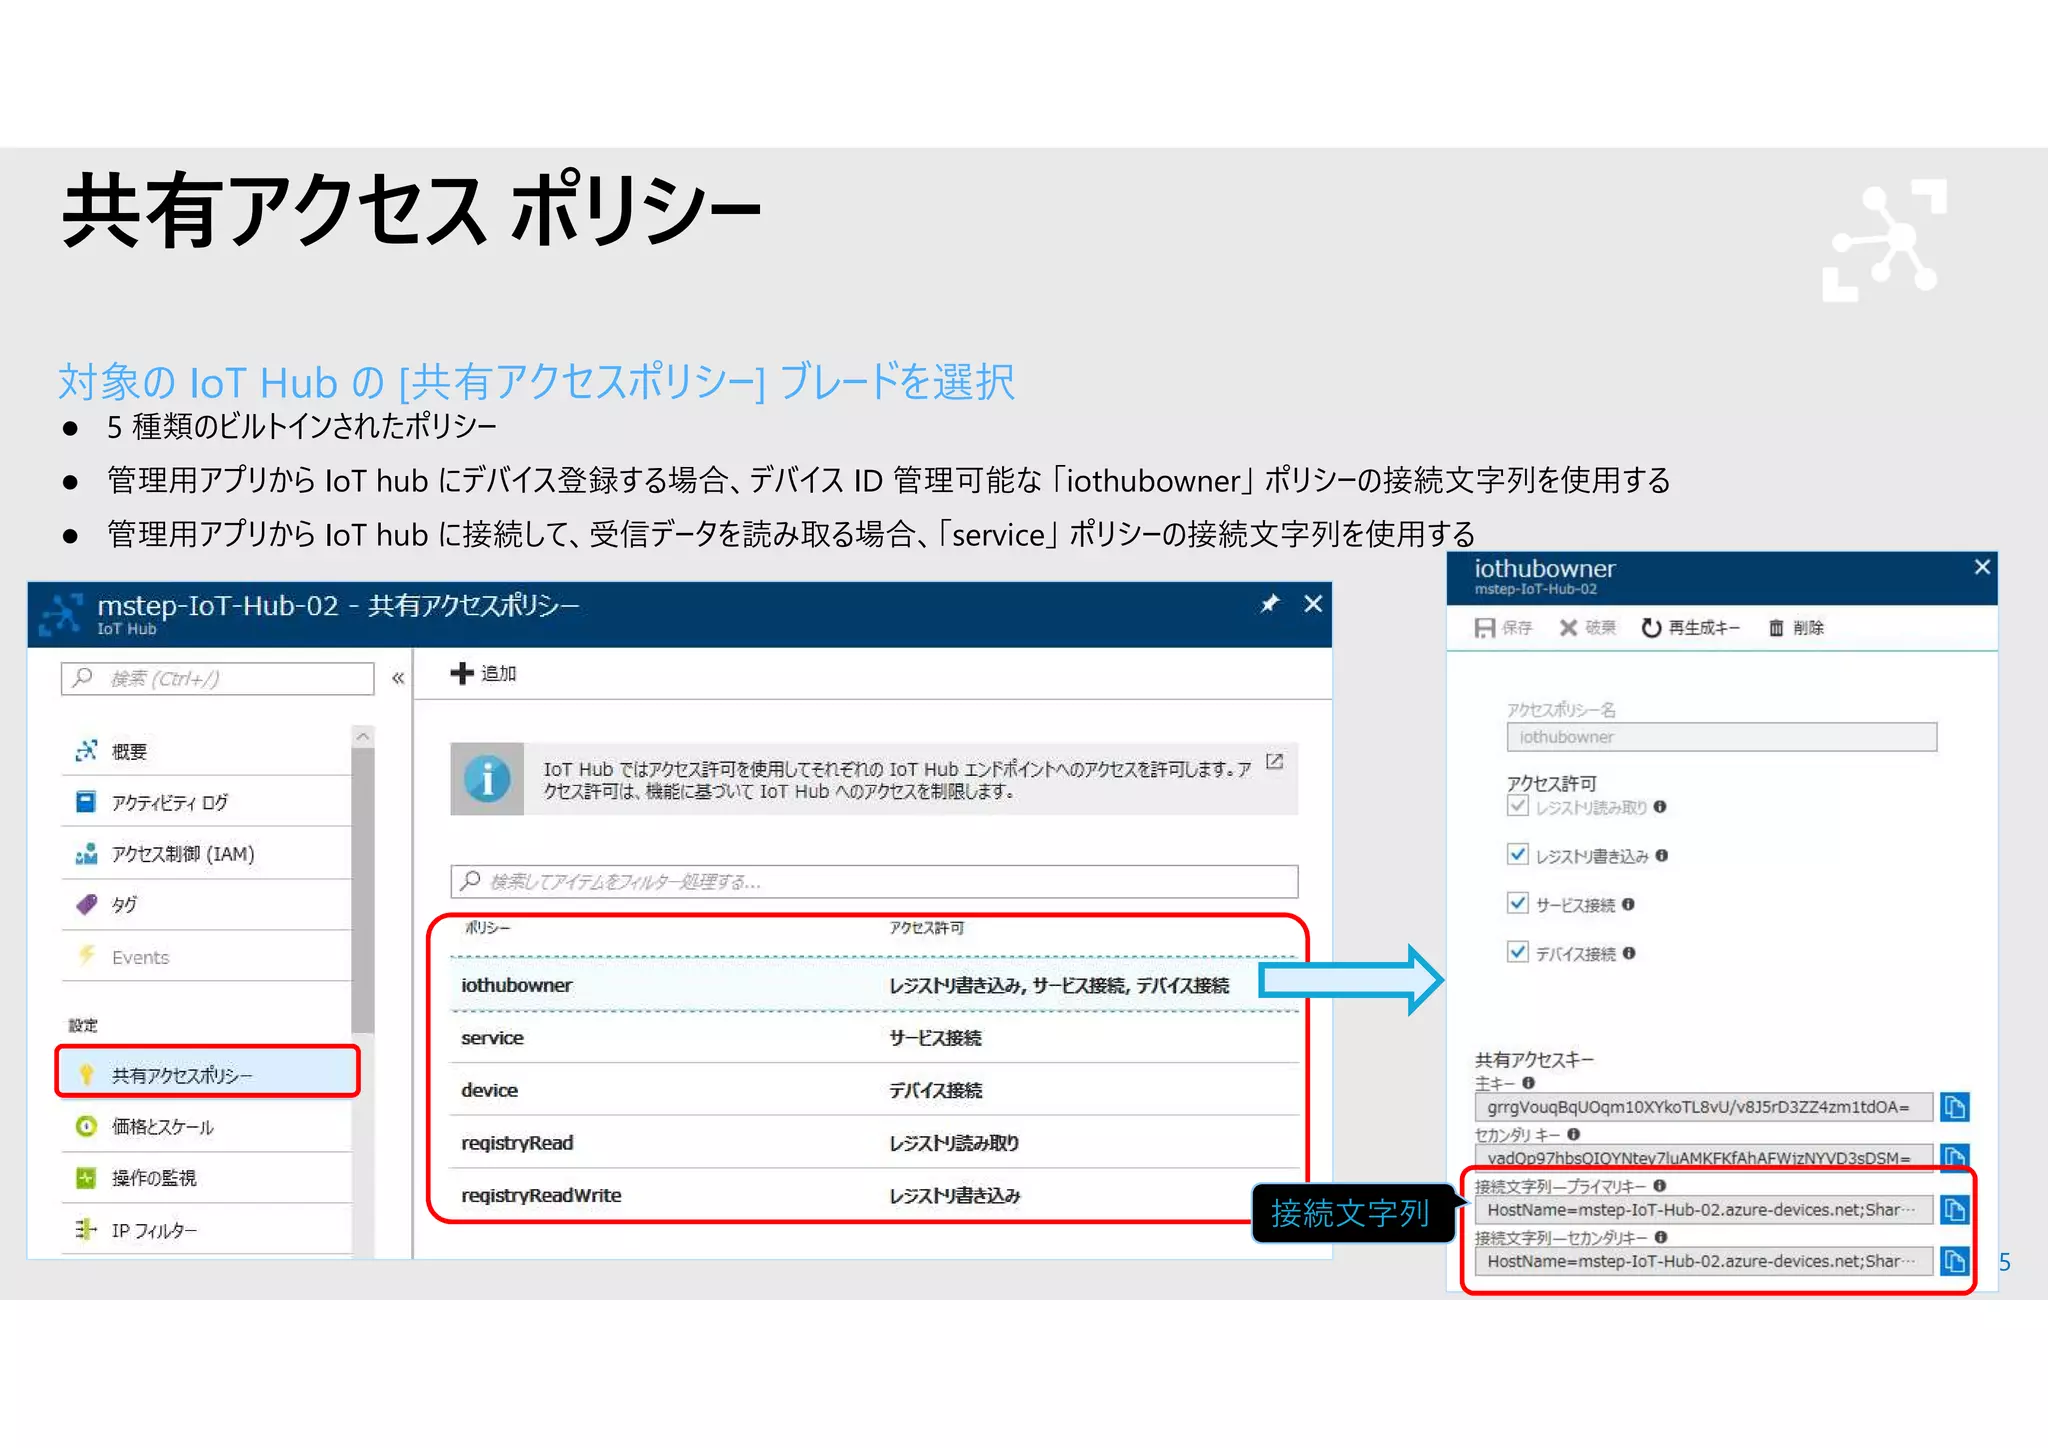Viewport: 2048px width, 1448px height.
Task: Click info icon next to サービス接続
Action: point(1629,904)
